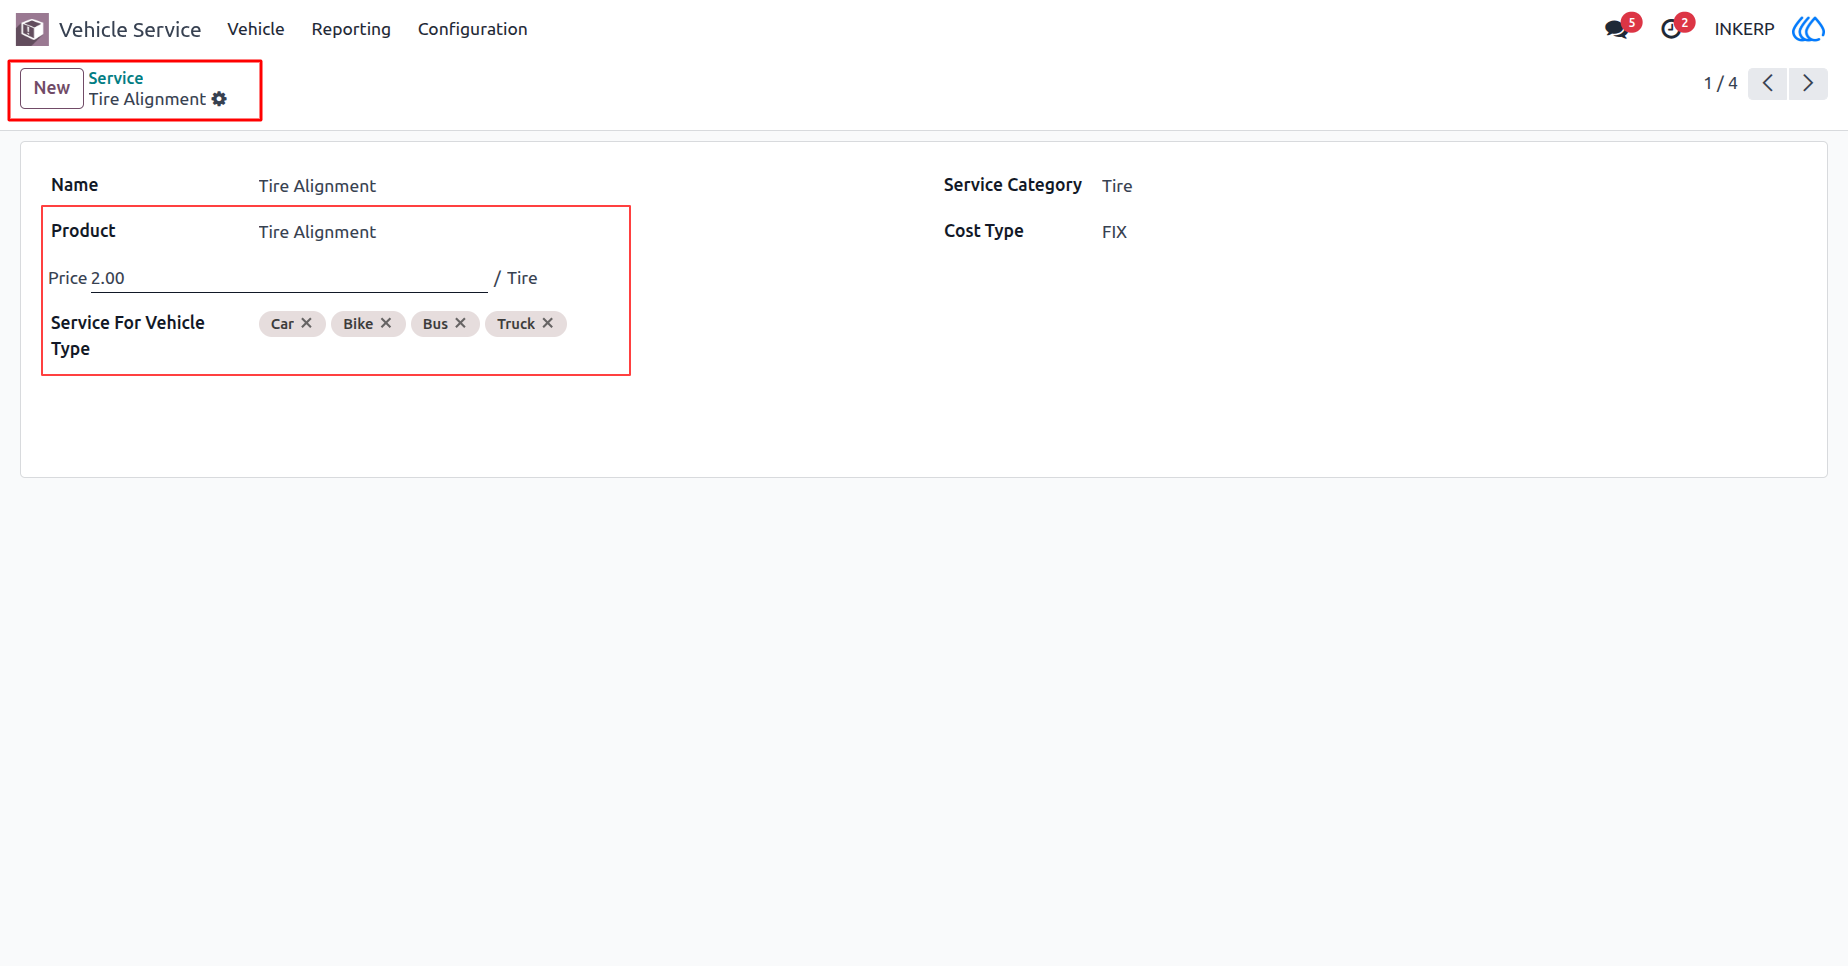
Task: Open the Vehicle Service app home icon
Action: [32, 29]
